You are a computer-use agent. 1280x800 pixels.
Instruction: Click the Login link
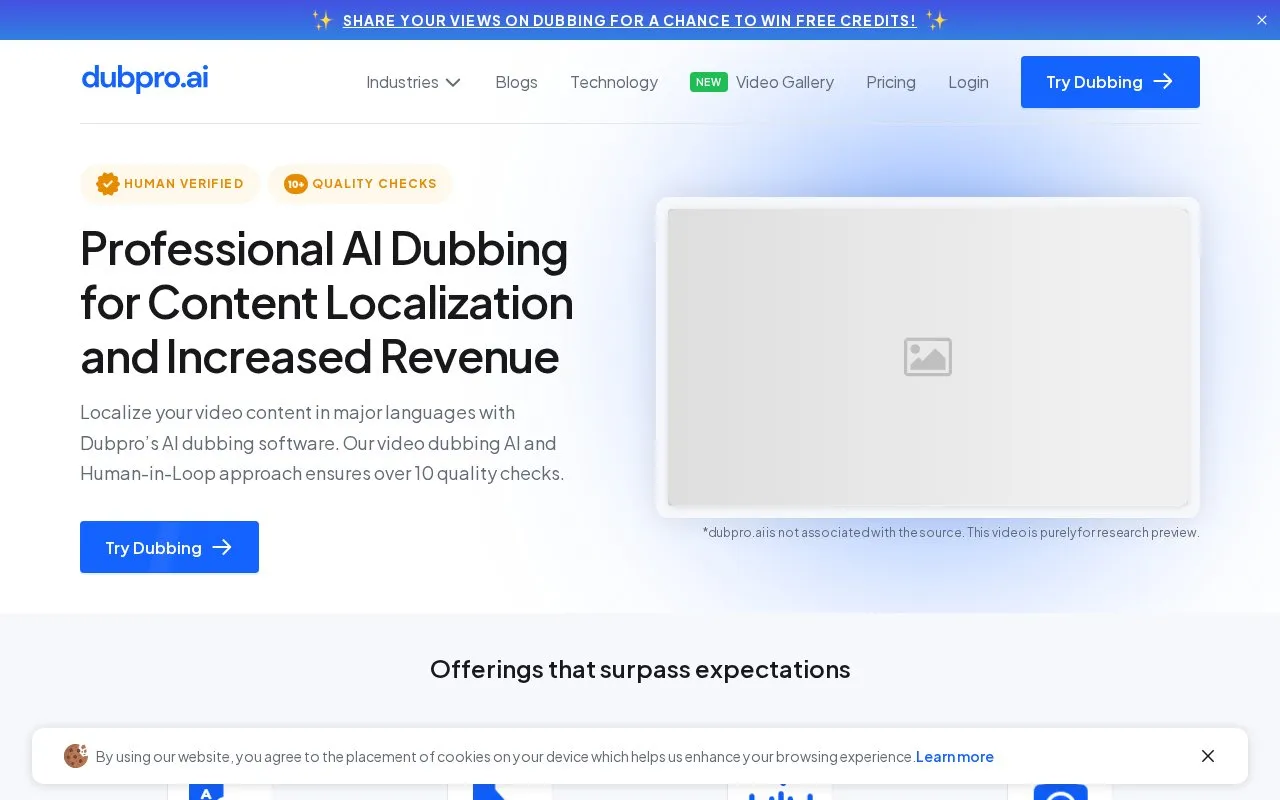[x=968, y=82]
